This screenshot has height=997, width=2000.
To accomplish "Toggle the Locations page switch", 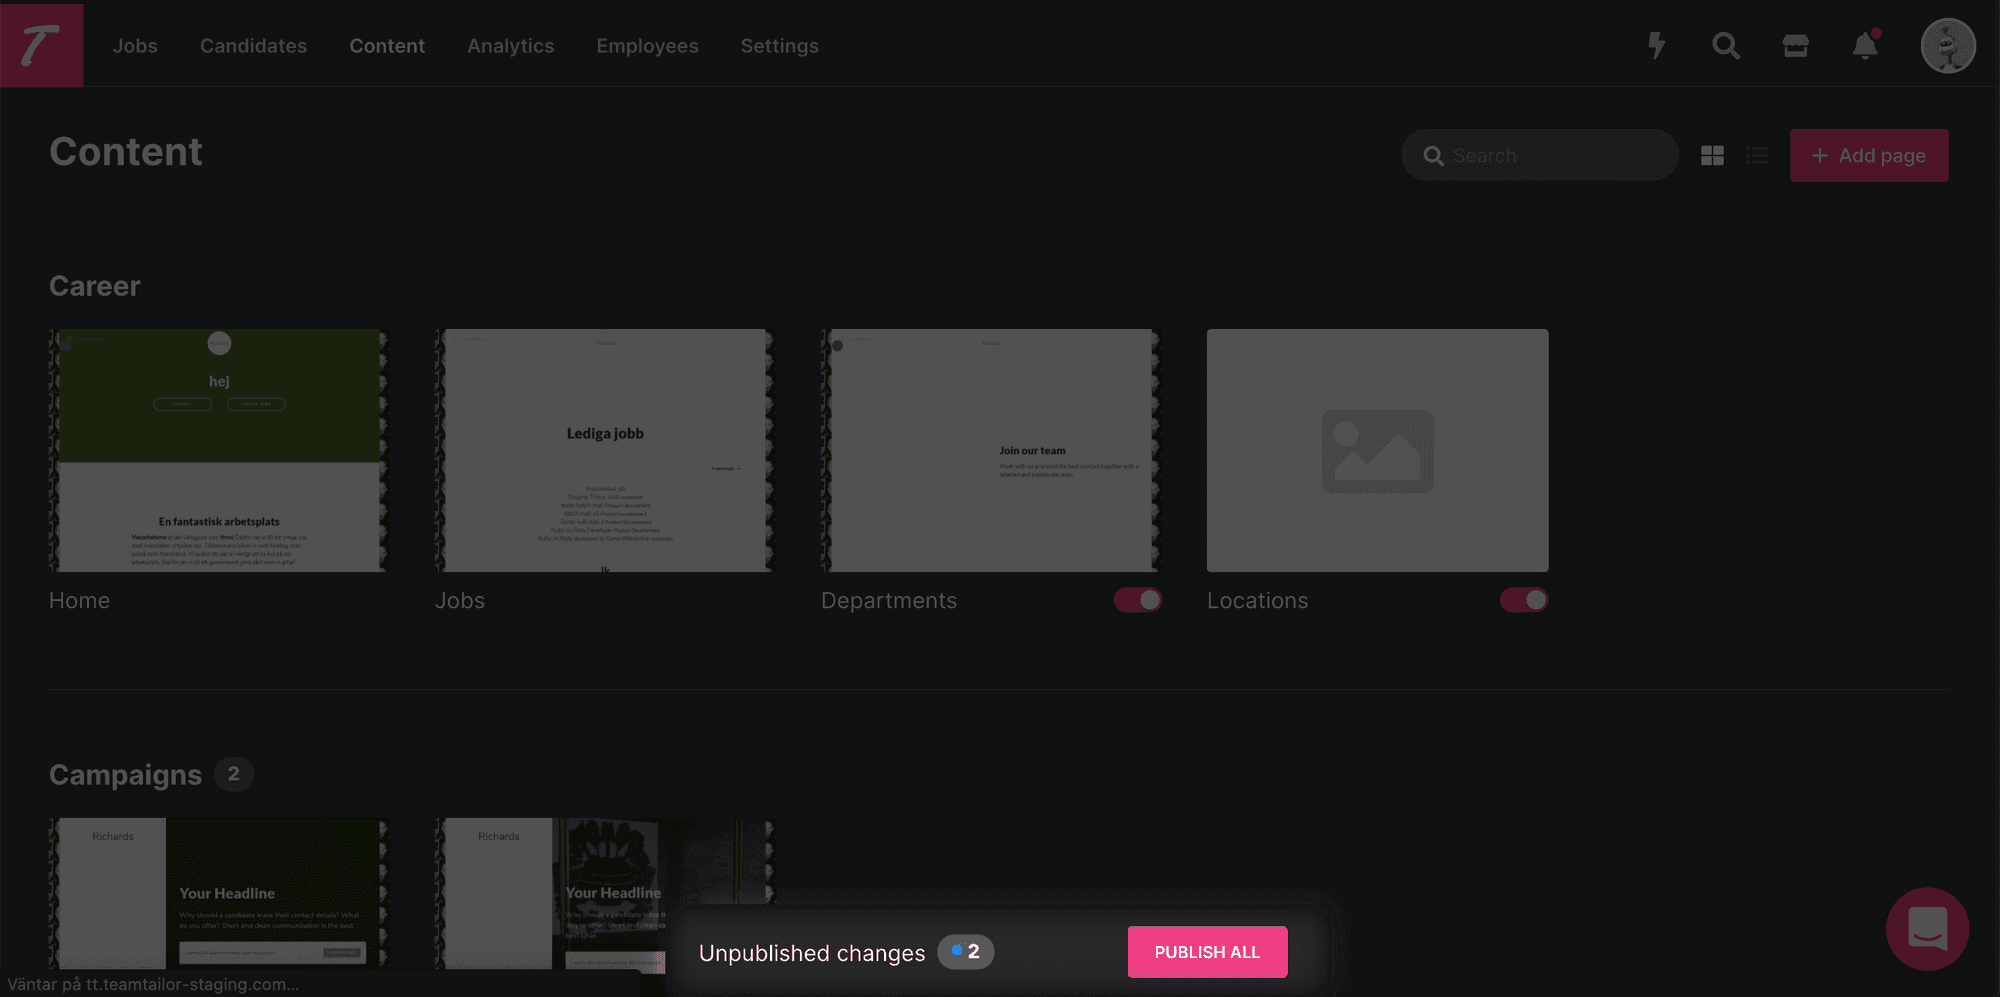I will pyautogui.click(x=1524, y=600).
